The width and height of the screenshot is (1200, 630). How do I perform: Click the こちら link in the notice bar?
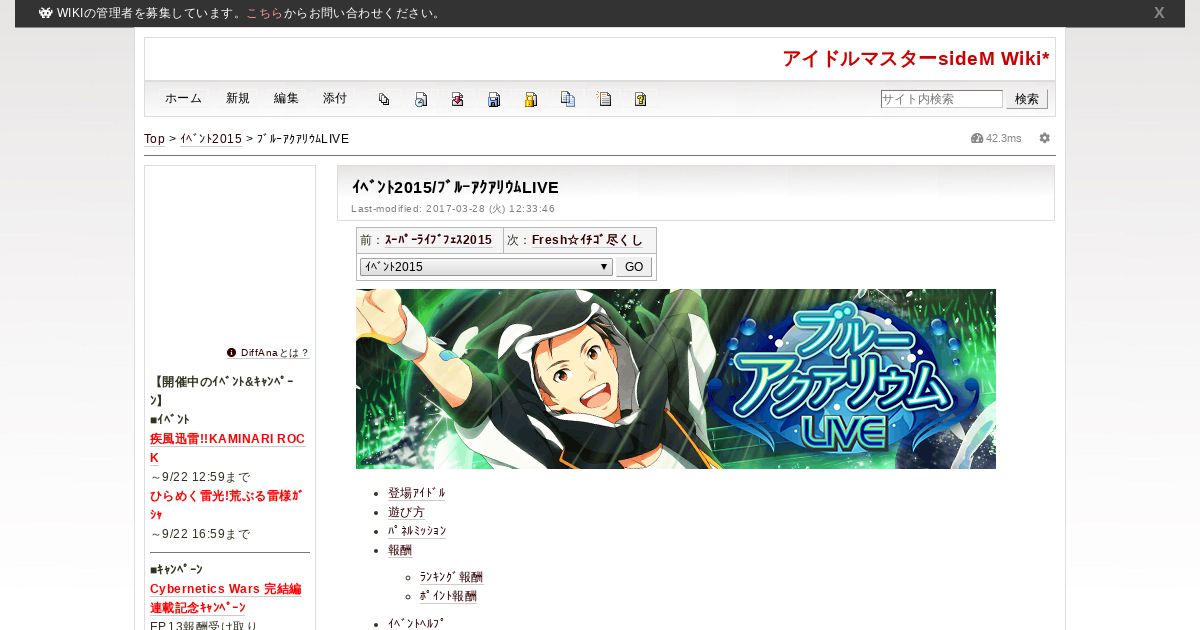point(264,13)
